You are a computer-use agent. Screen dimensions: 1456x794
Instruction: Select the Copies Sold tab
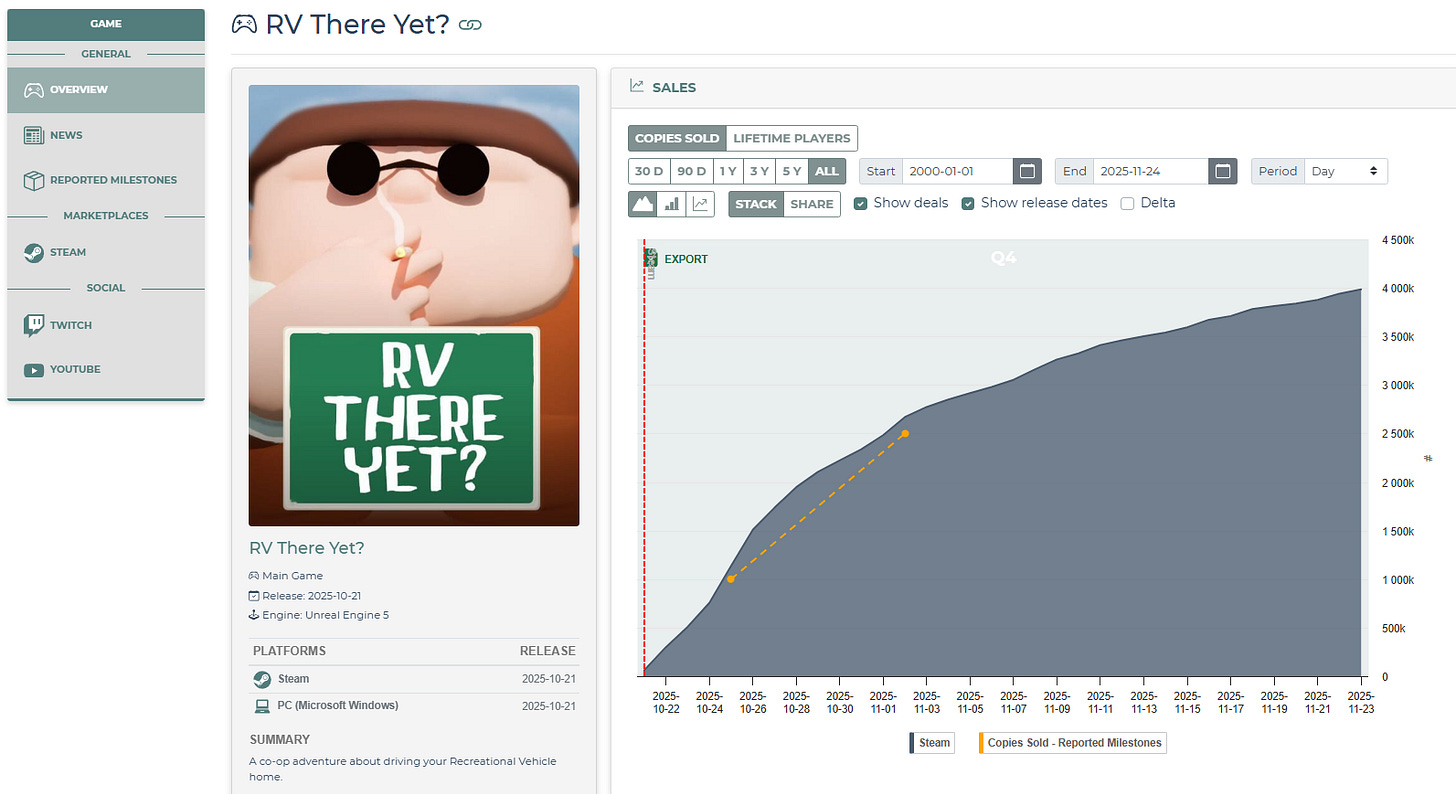(677, 138)
